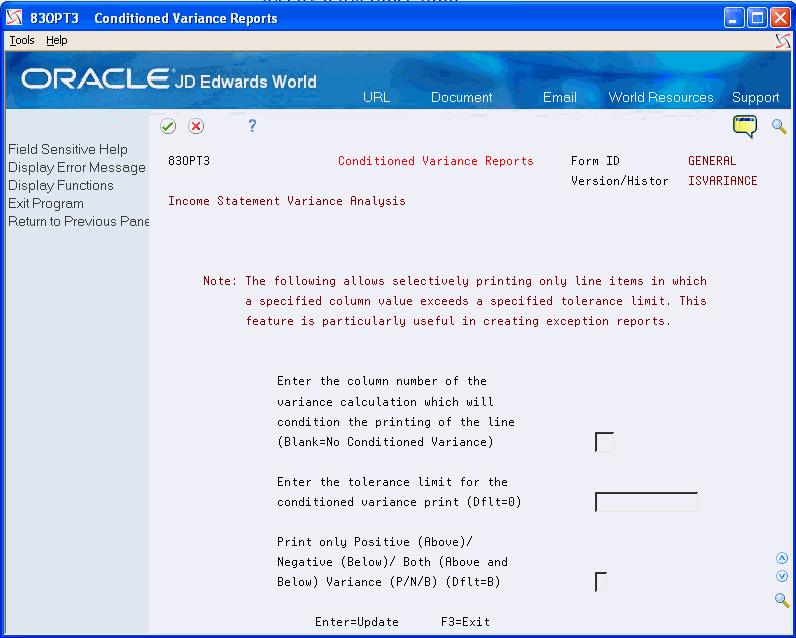Select Return to Previous Panel in the sidebar
Image resolution: width=796 pixels, height=638 pixels.
78,221
